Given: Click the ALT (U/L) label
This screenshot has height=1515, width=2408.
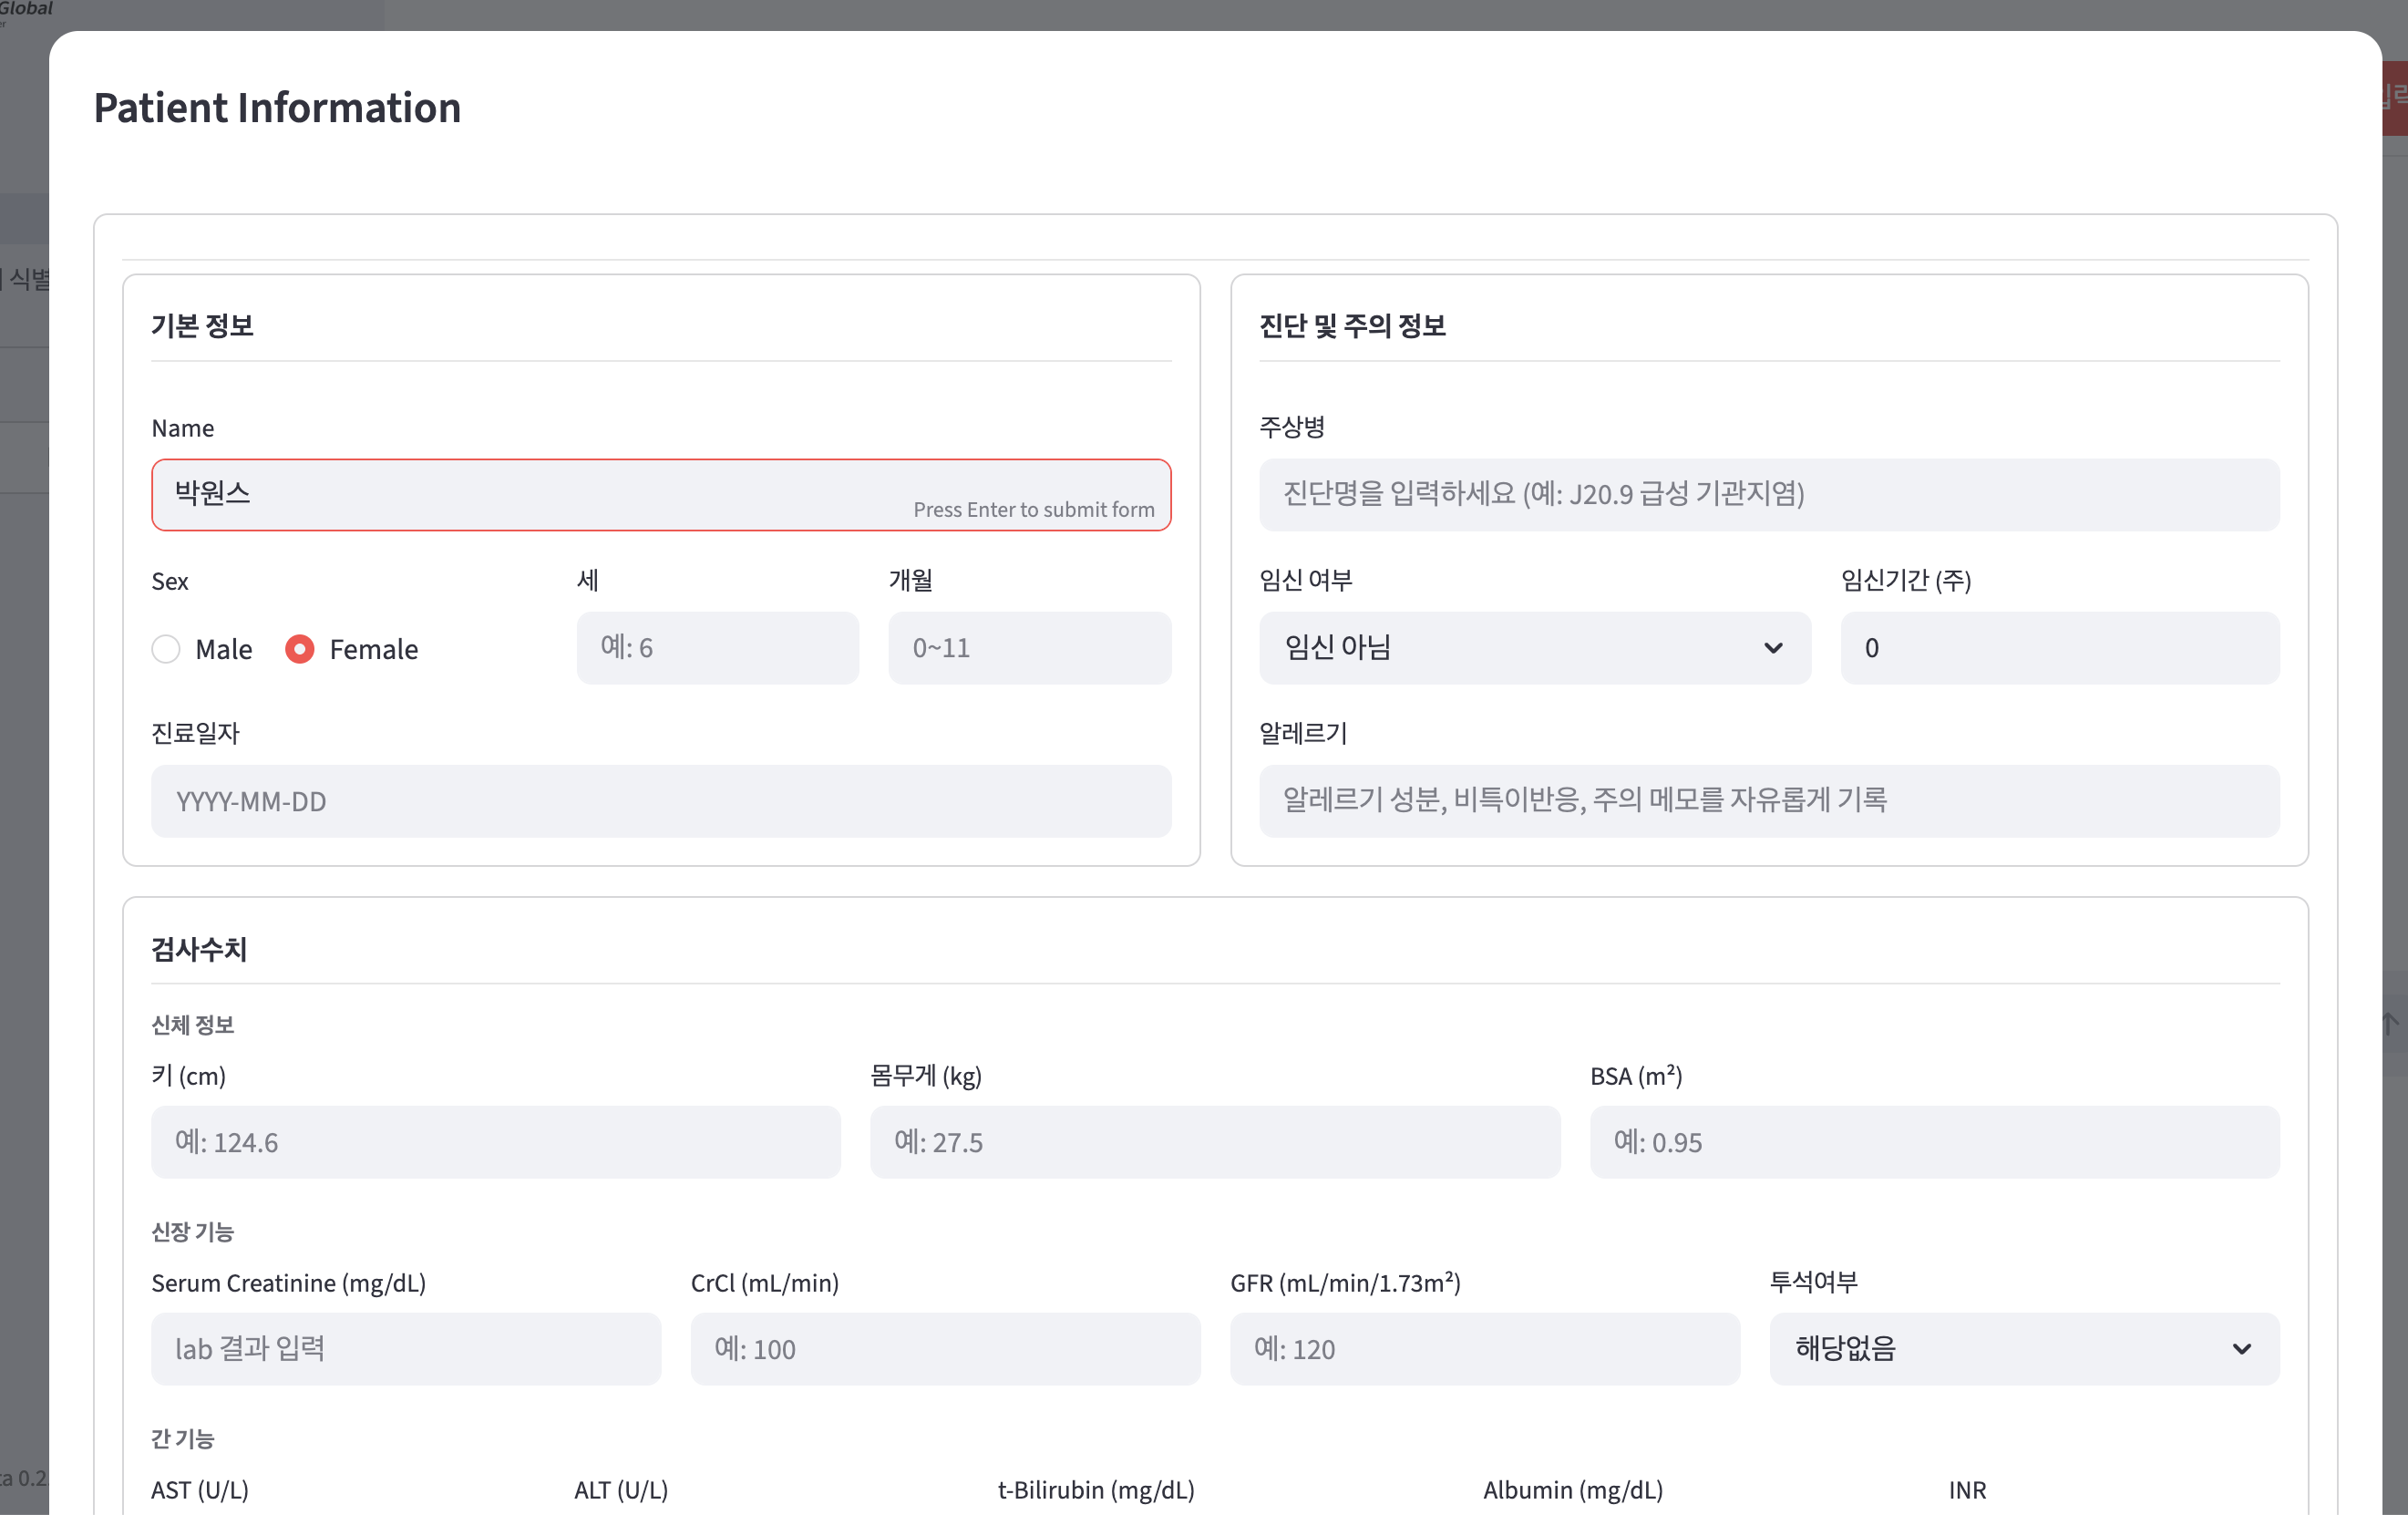Looking at the screenshot, I should pos(621,1490).
